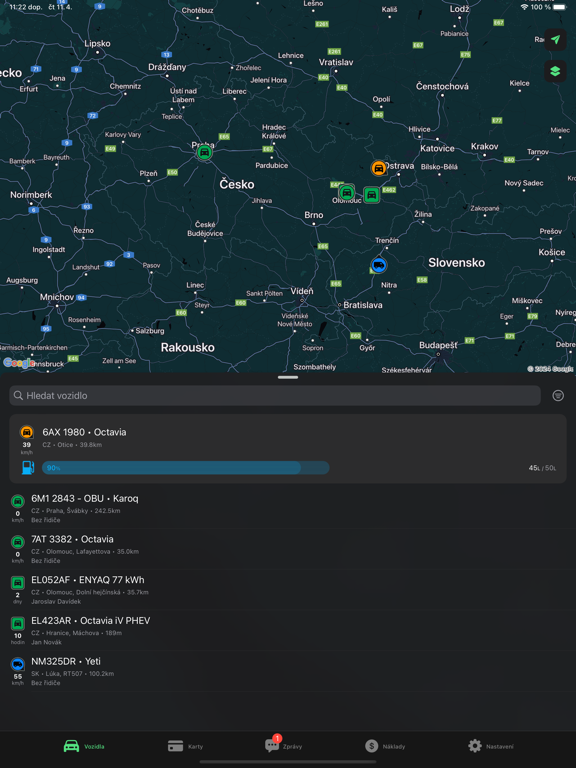Click the Jan Novák driver name
The height and width of the screenshot is (768, 576).
[47, 642]
